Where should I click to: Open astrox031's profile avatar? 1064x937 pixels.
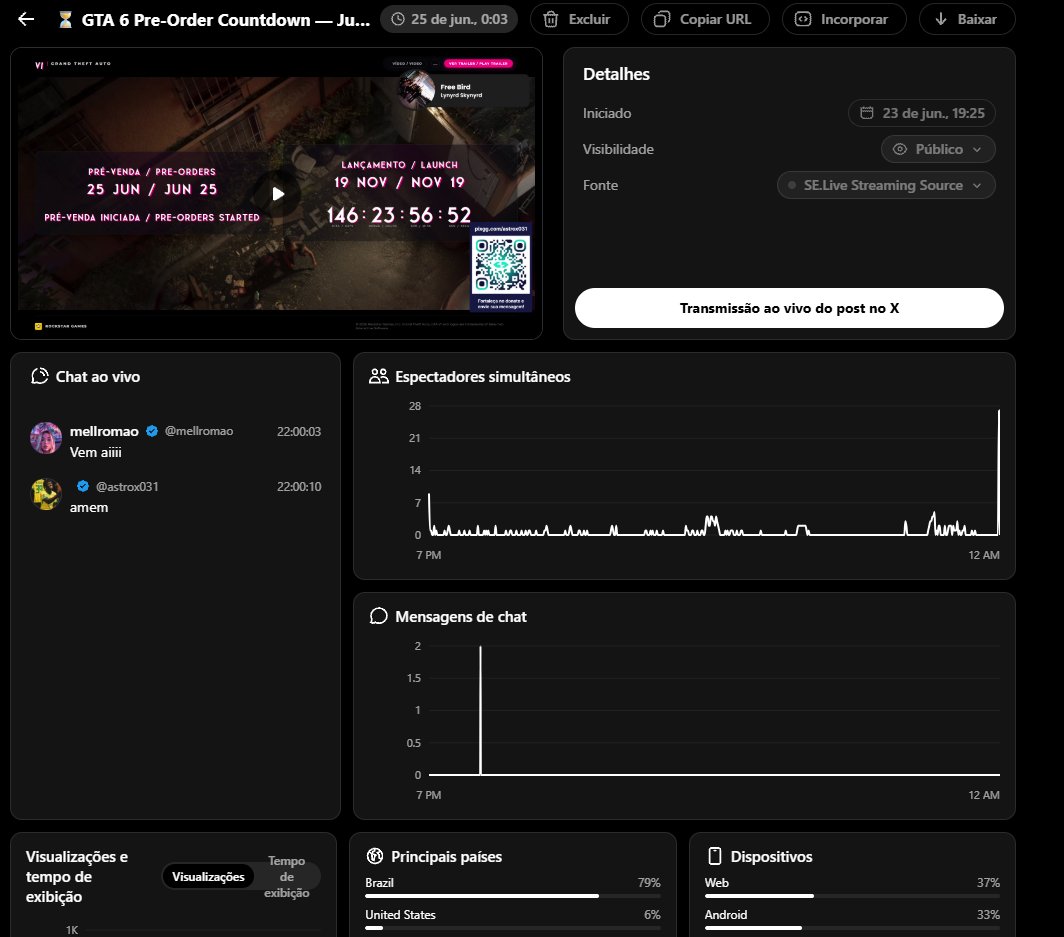coord(46,494)
